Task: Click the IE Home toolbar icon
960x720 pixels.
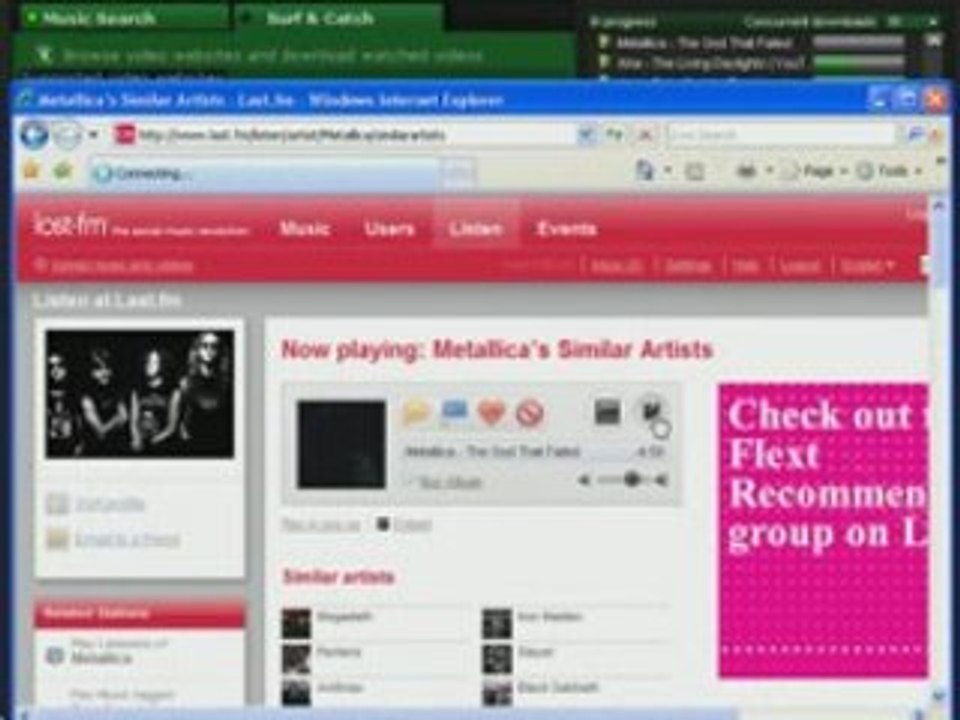Action: coord(645,171)
